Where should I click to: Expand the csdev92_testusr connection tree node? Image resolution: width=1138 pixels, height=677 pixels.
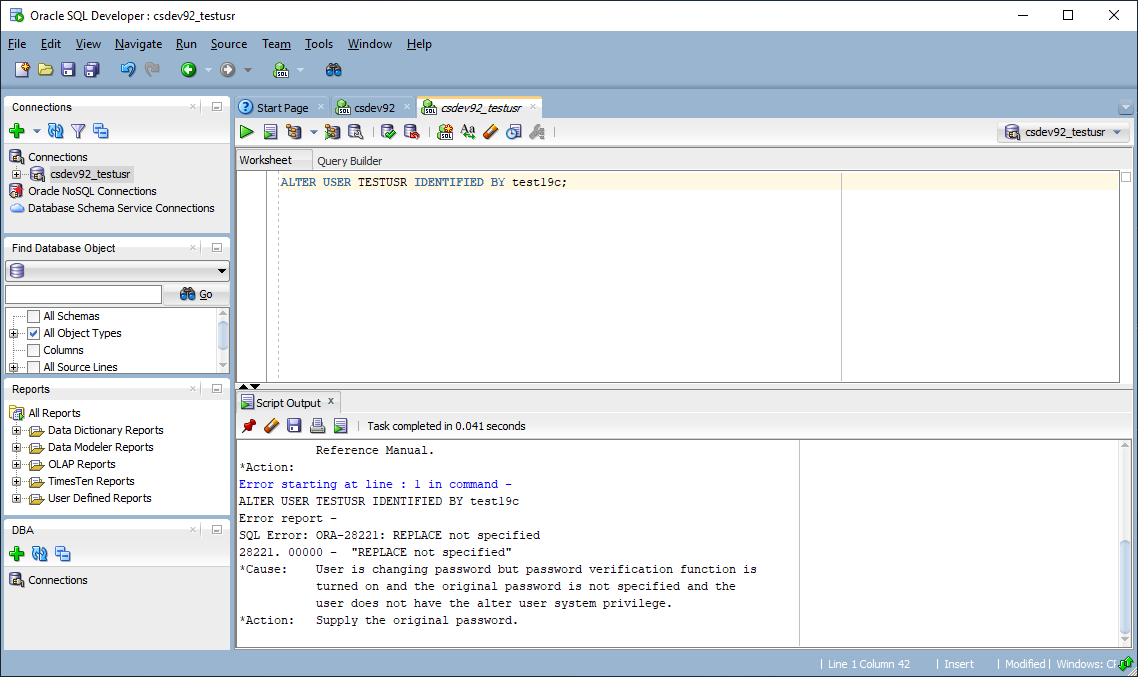16,174
